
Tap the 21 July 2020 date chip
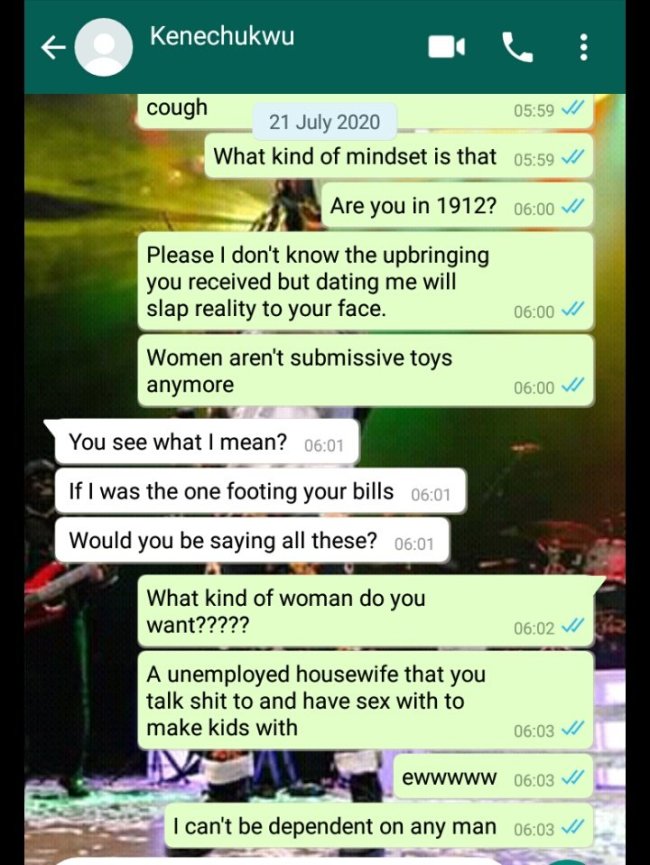click(324, 121)
